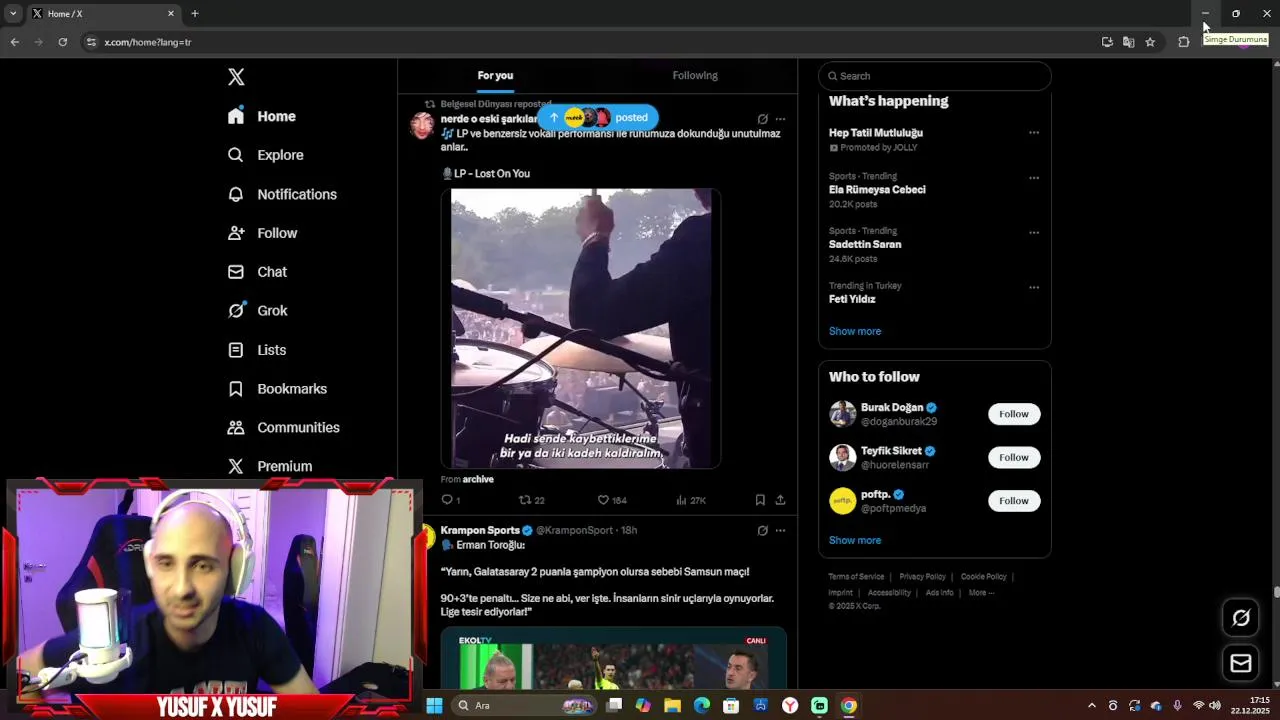Viewport: 1280px width, 720px height.
Task: Open the Chrome translate icon
Action: 1128,42
